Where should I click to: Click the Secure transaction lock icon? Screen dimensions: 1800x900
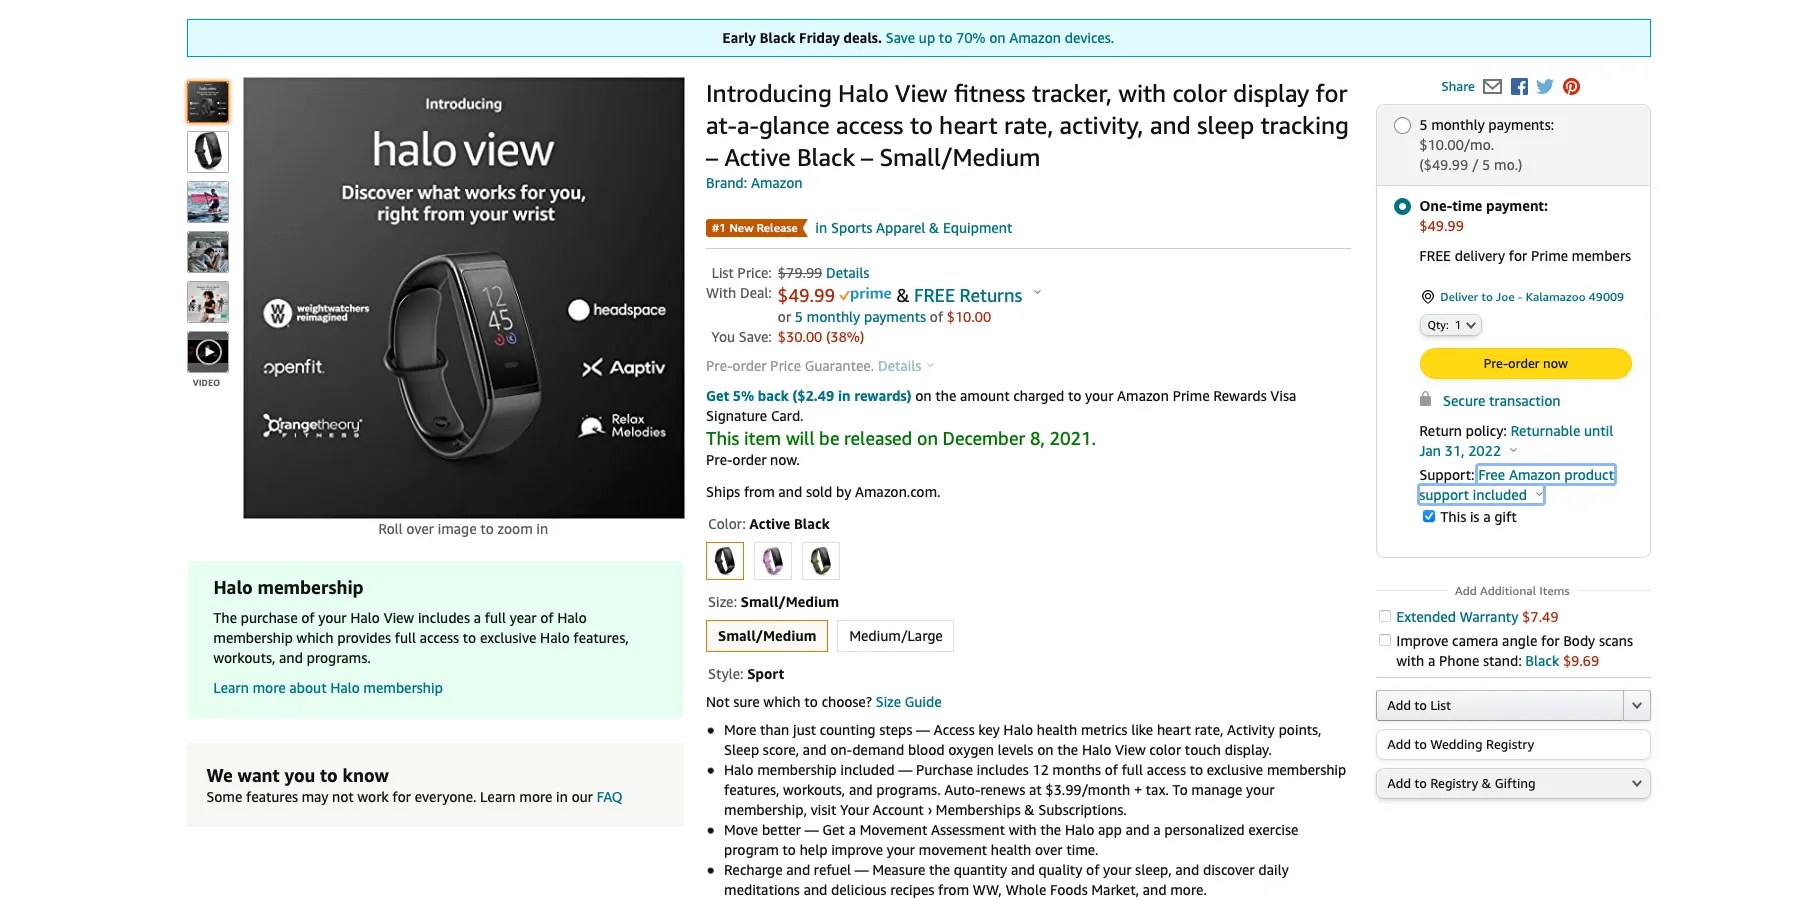pos(1424,400)
